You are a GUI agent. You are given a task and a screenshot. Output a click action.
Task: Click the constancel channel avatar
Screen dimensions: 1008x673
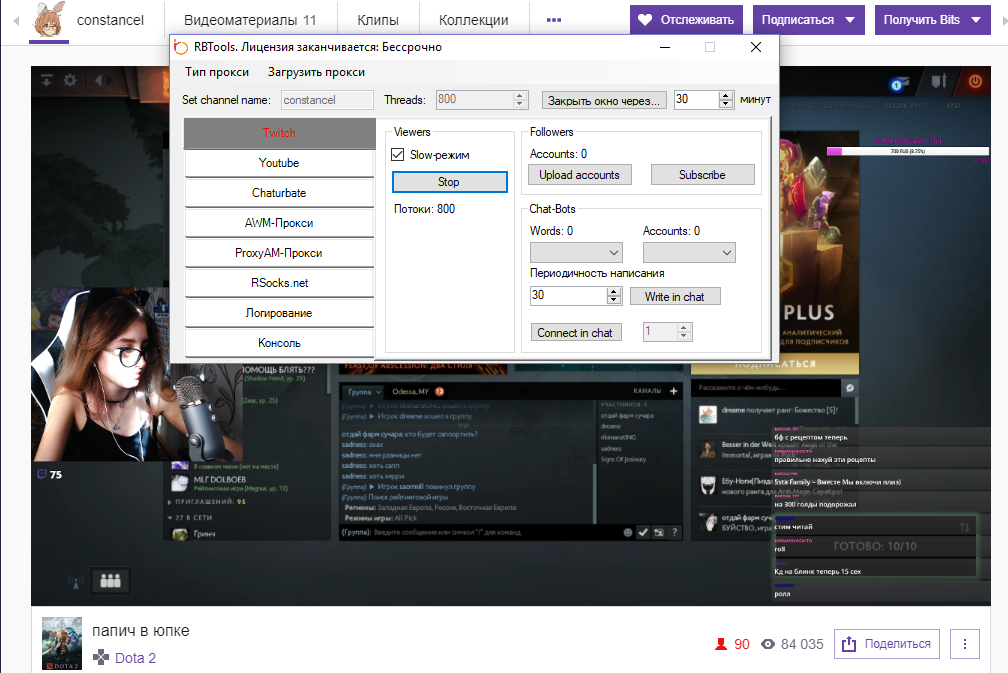point(50,20)
